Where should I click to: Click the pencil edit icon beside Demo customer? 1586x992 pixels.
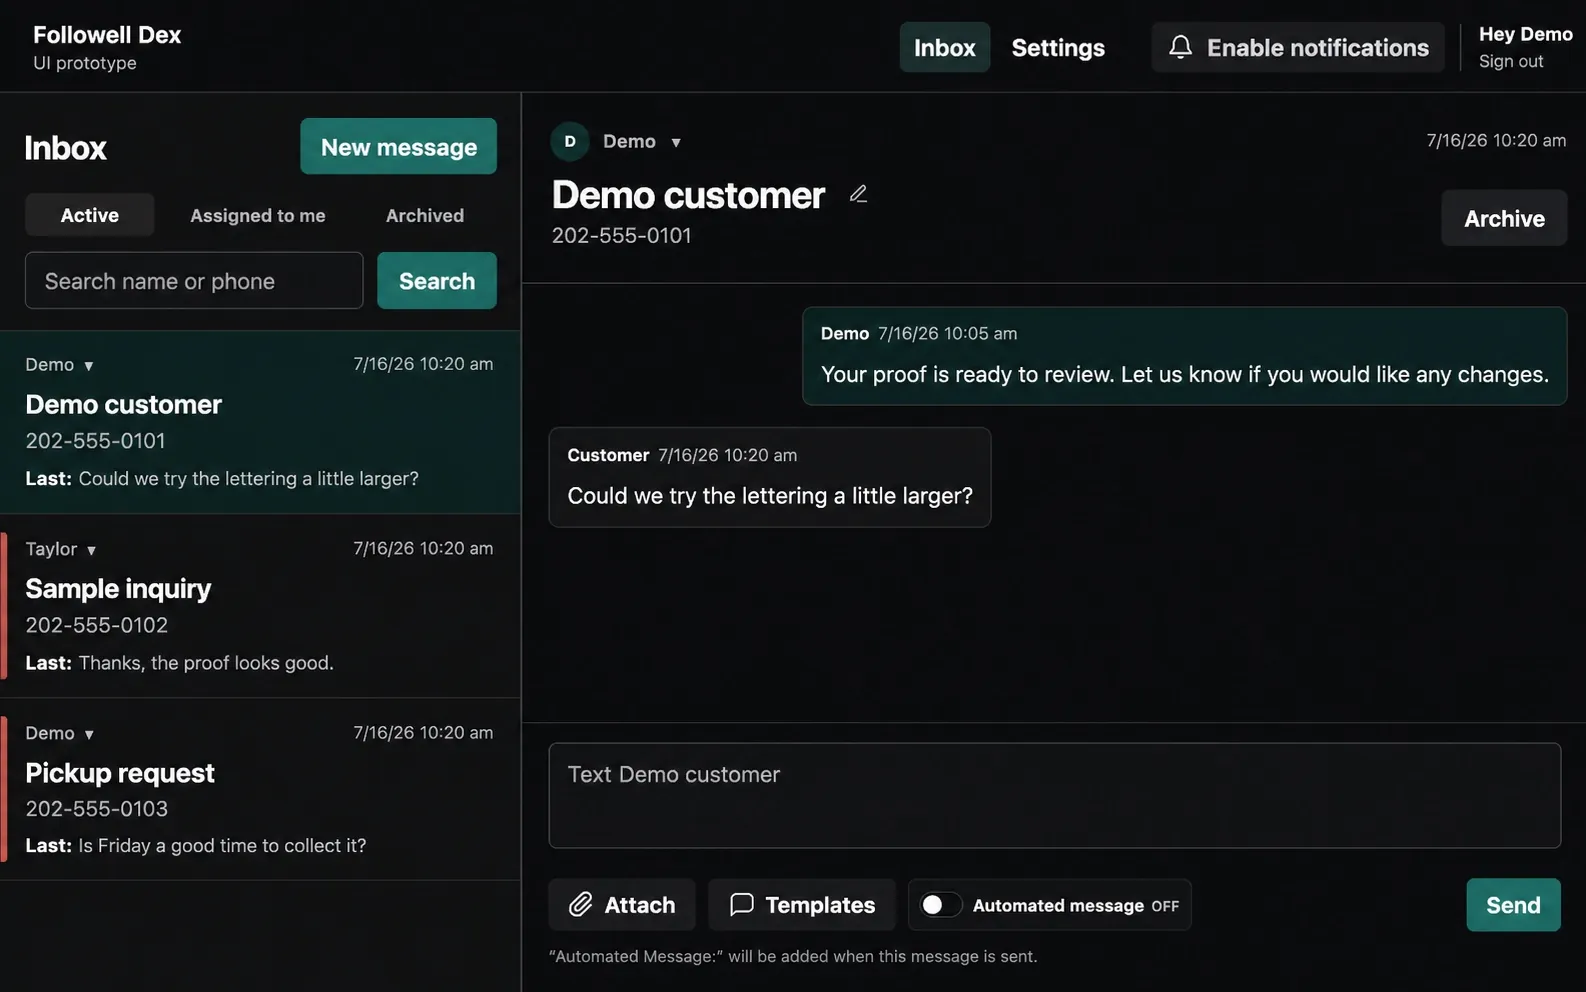(x=858, y=194)
